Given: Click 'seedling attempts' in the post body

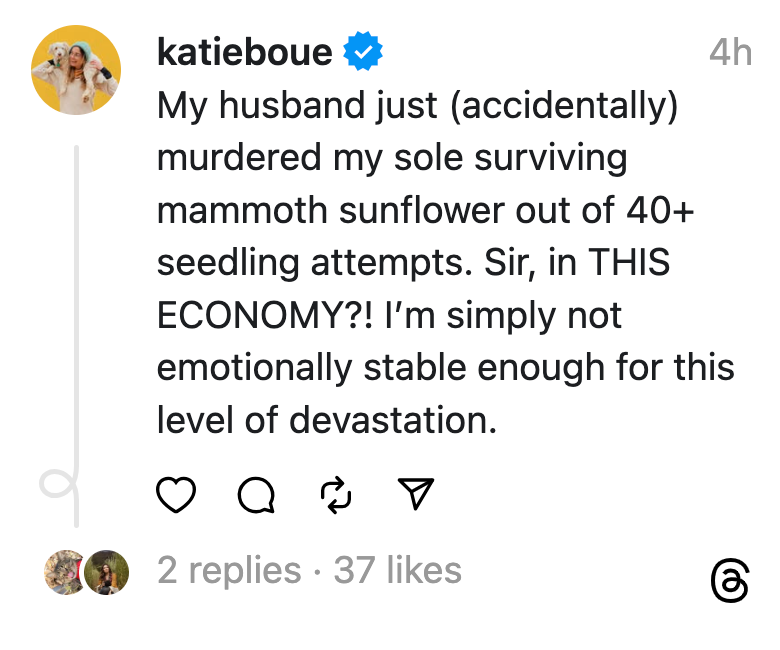Looking at the screenshot, I should tap(314, 263).
